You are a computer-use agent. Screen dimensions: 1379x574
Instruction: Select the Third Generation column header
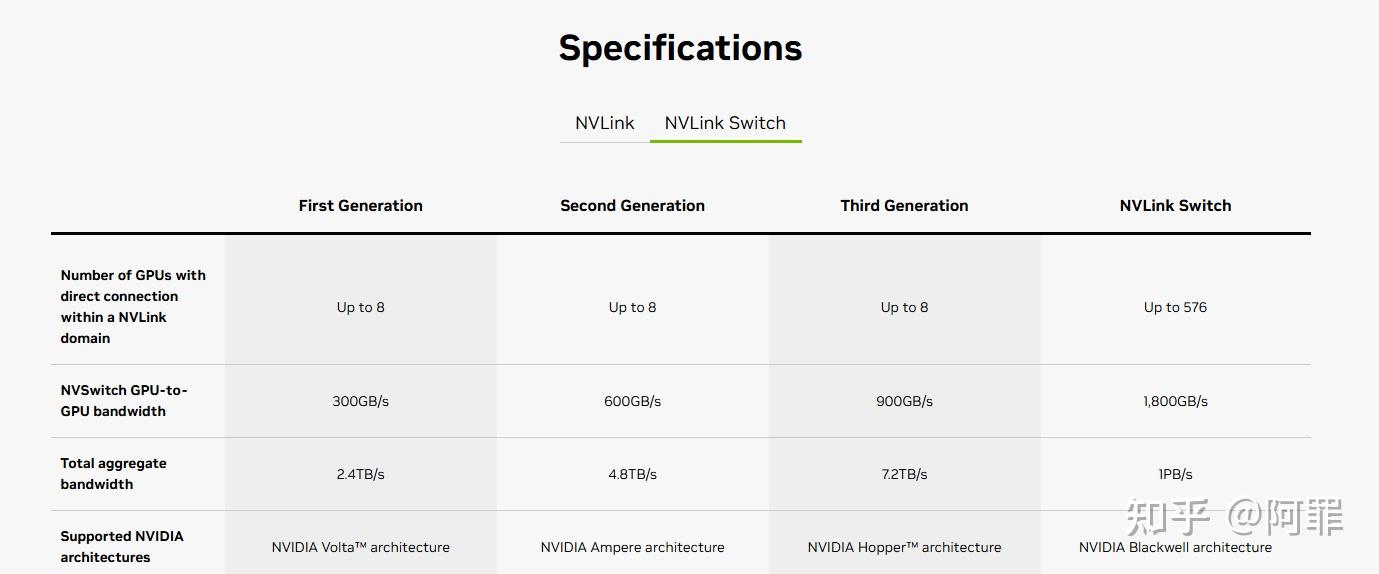pos(904,205)
